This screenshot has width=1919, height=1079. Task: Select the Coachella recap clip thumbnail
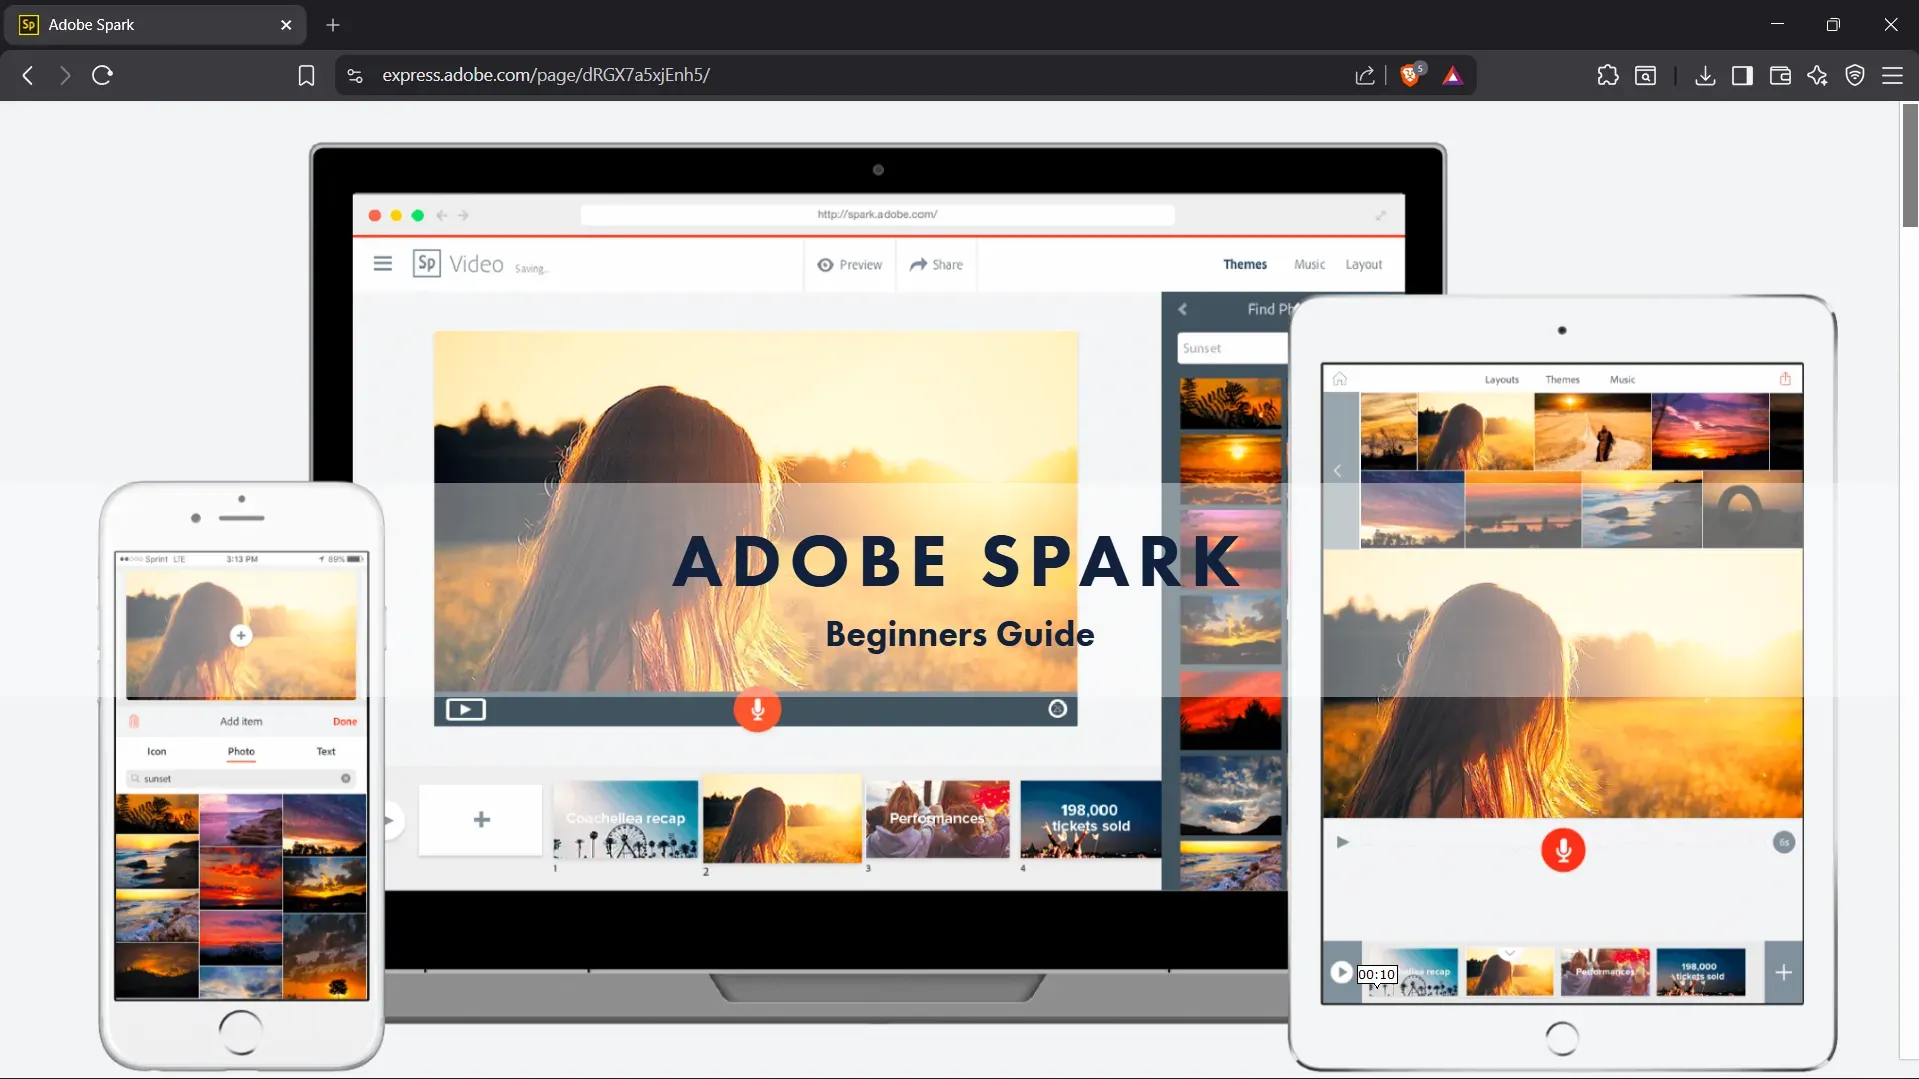pos(624,820)
